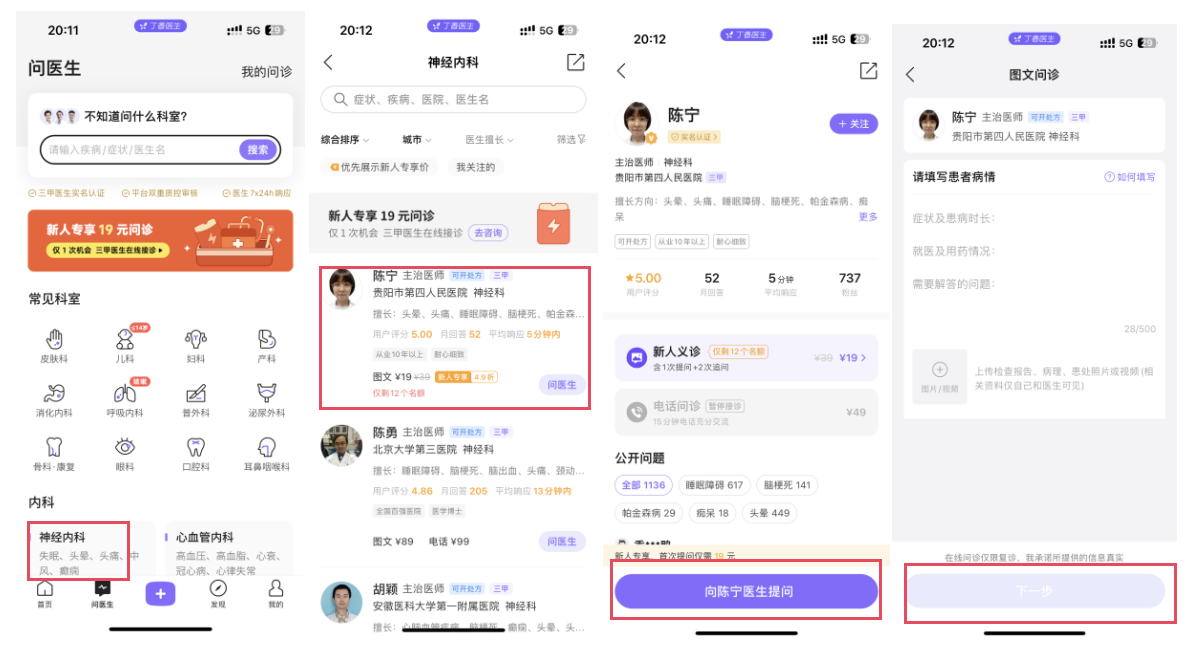Image resolution: width=1195 pixels, height=647 pixels.
Task: Toggle the 我关注的 filter chip
Action: click(476, 167)
